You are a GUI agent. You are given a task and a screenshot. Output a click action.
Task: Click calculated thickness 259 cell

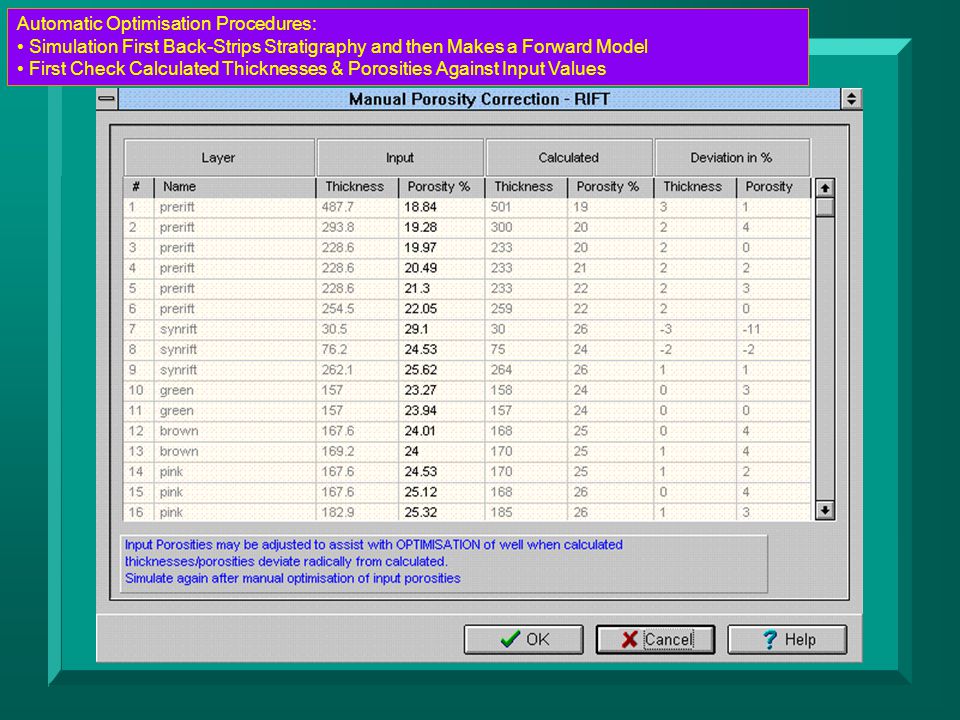pos(527,309)
